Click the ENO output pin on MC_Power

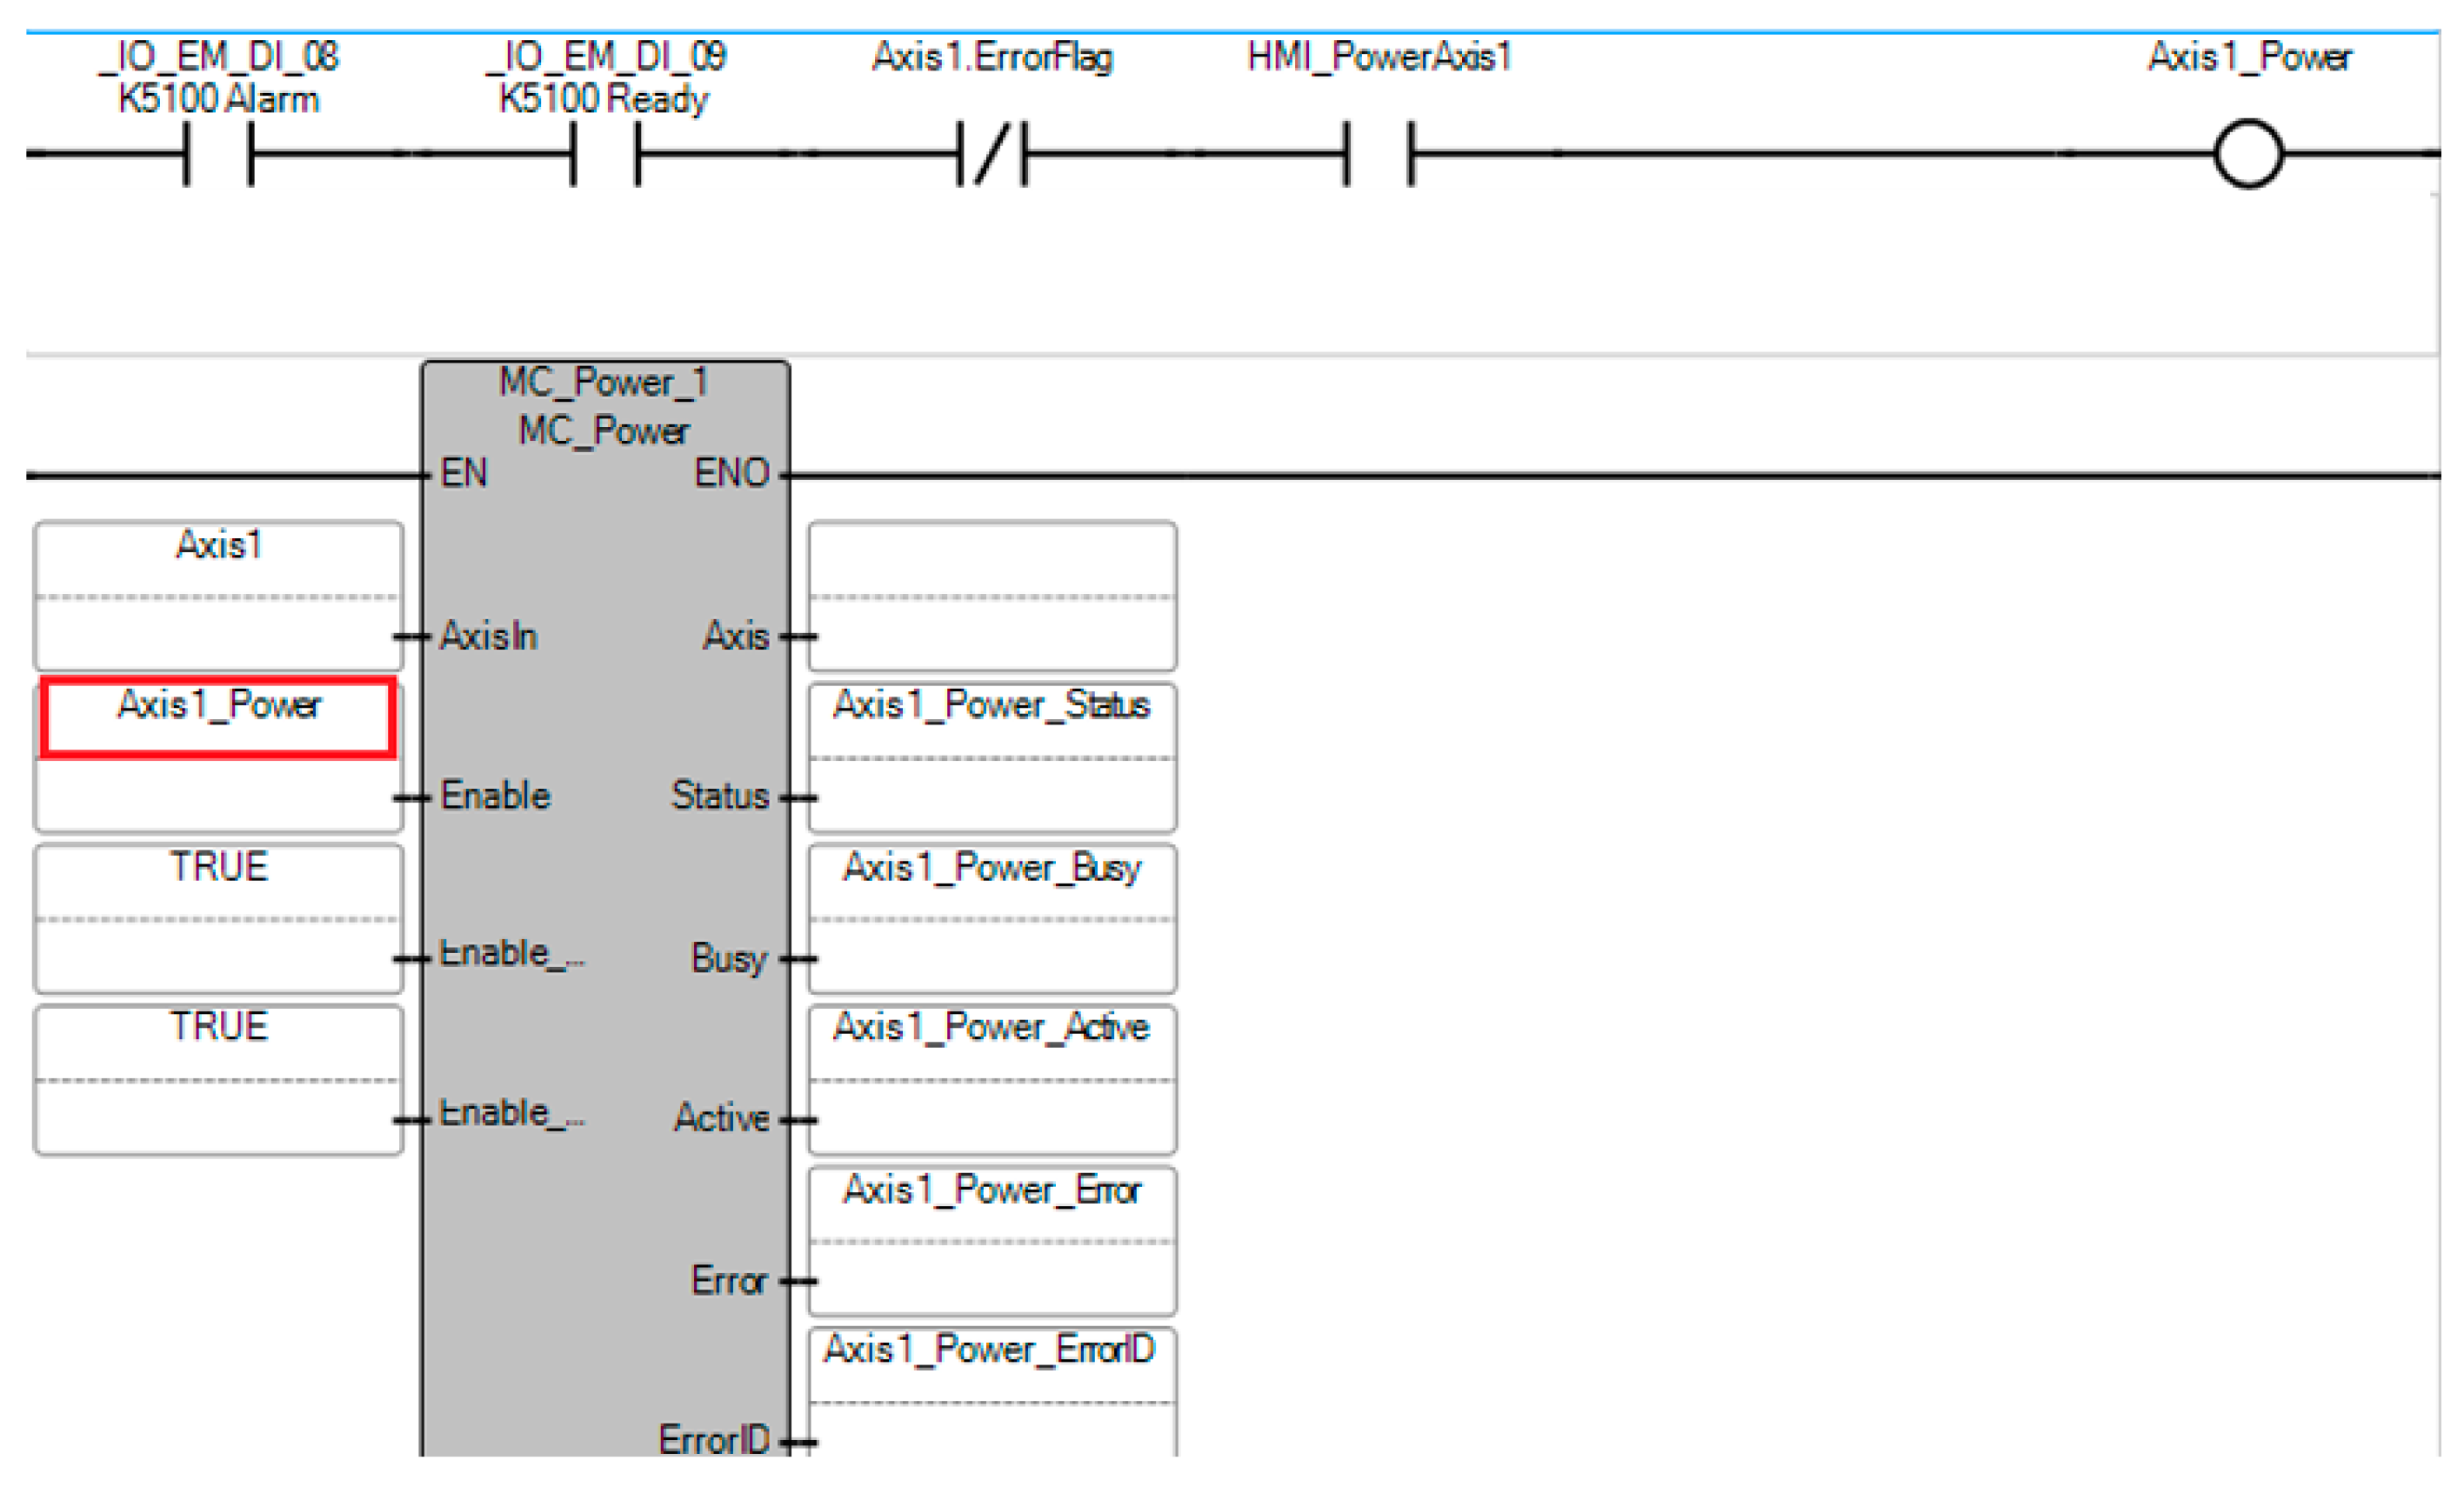731,473
